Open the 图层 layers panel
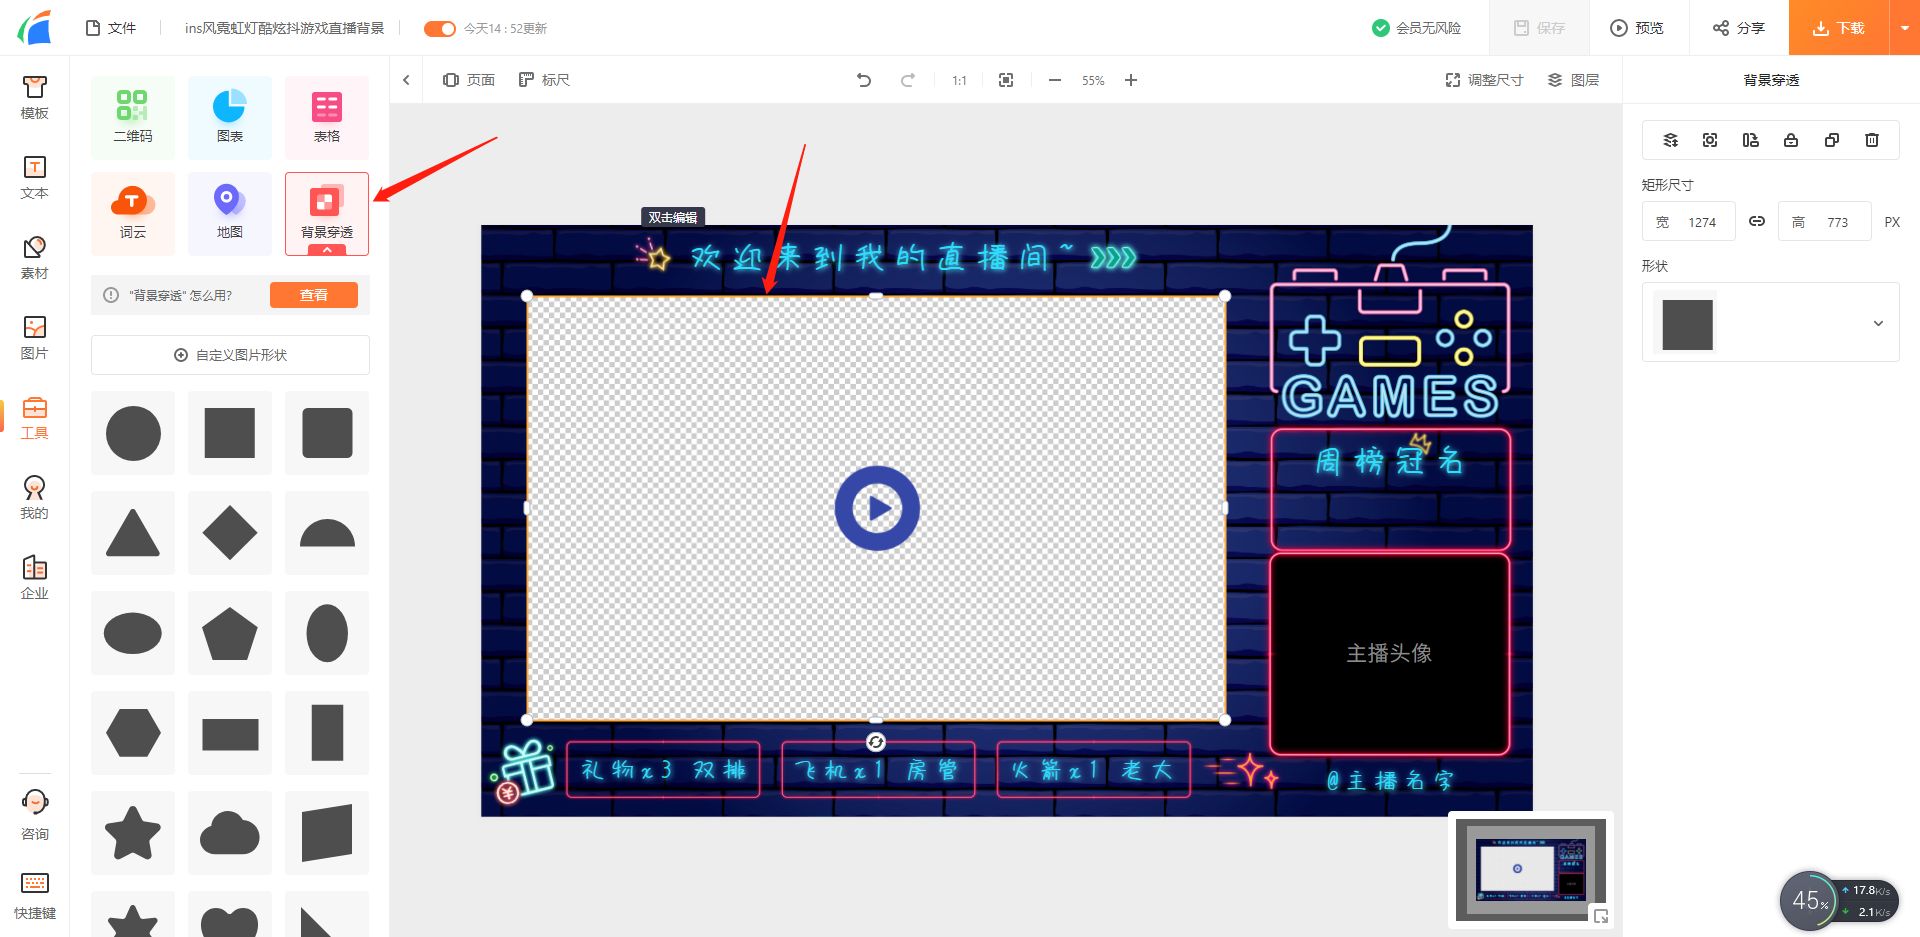The height and width of the screenshot is (937, 1920). click(1573, 80)
